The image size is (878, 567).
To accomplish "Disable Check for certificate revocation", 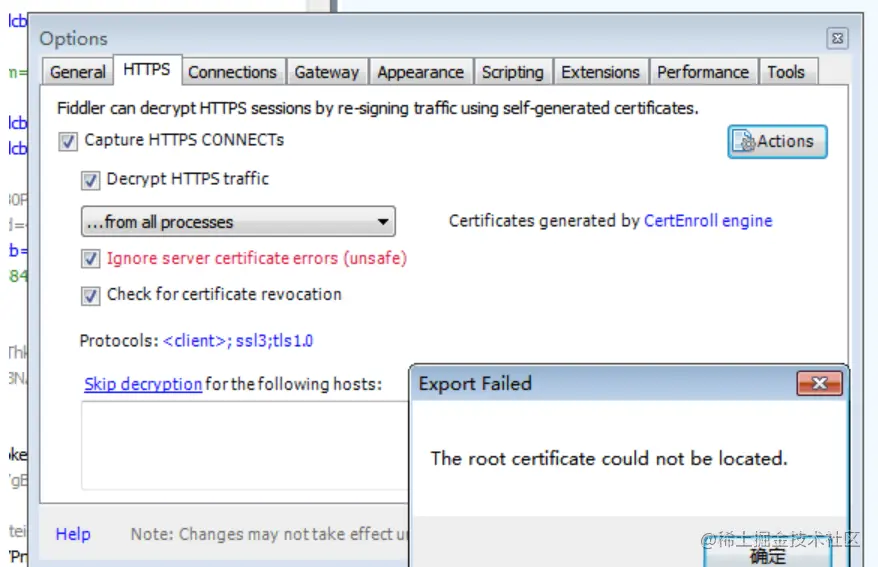I will click(90, 296).
